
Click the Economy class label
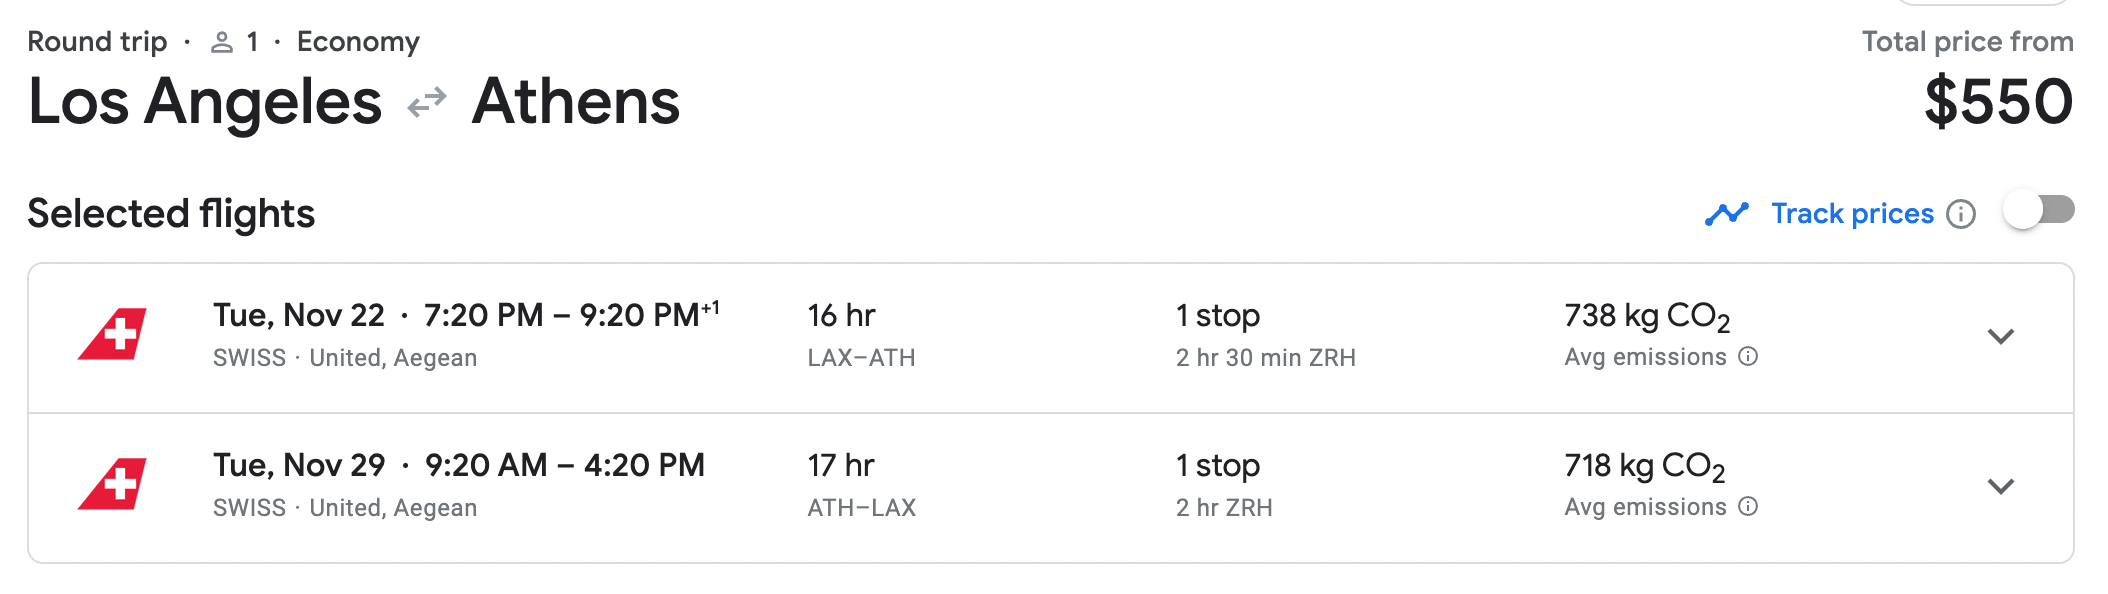coord(358,42)
